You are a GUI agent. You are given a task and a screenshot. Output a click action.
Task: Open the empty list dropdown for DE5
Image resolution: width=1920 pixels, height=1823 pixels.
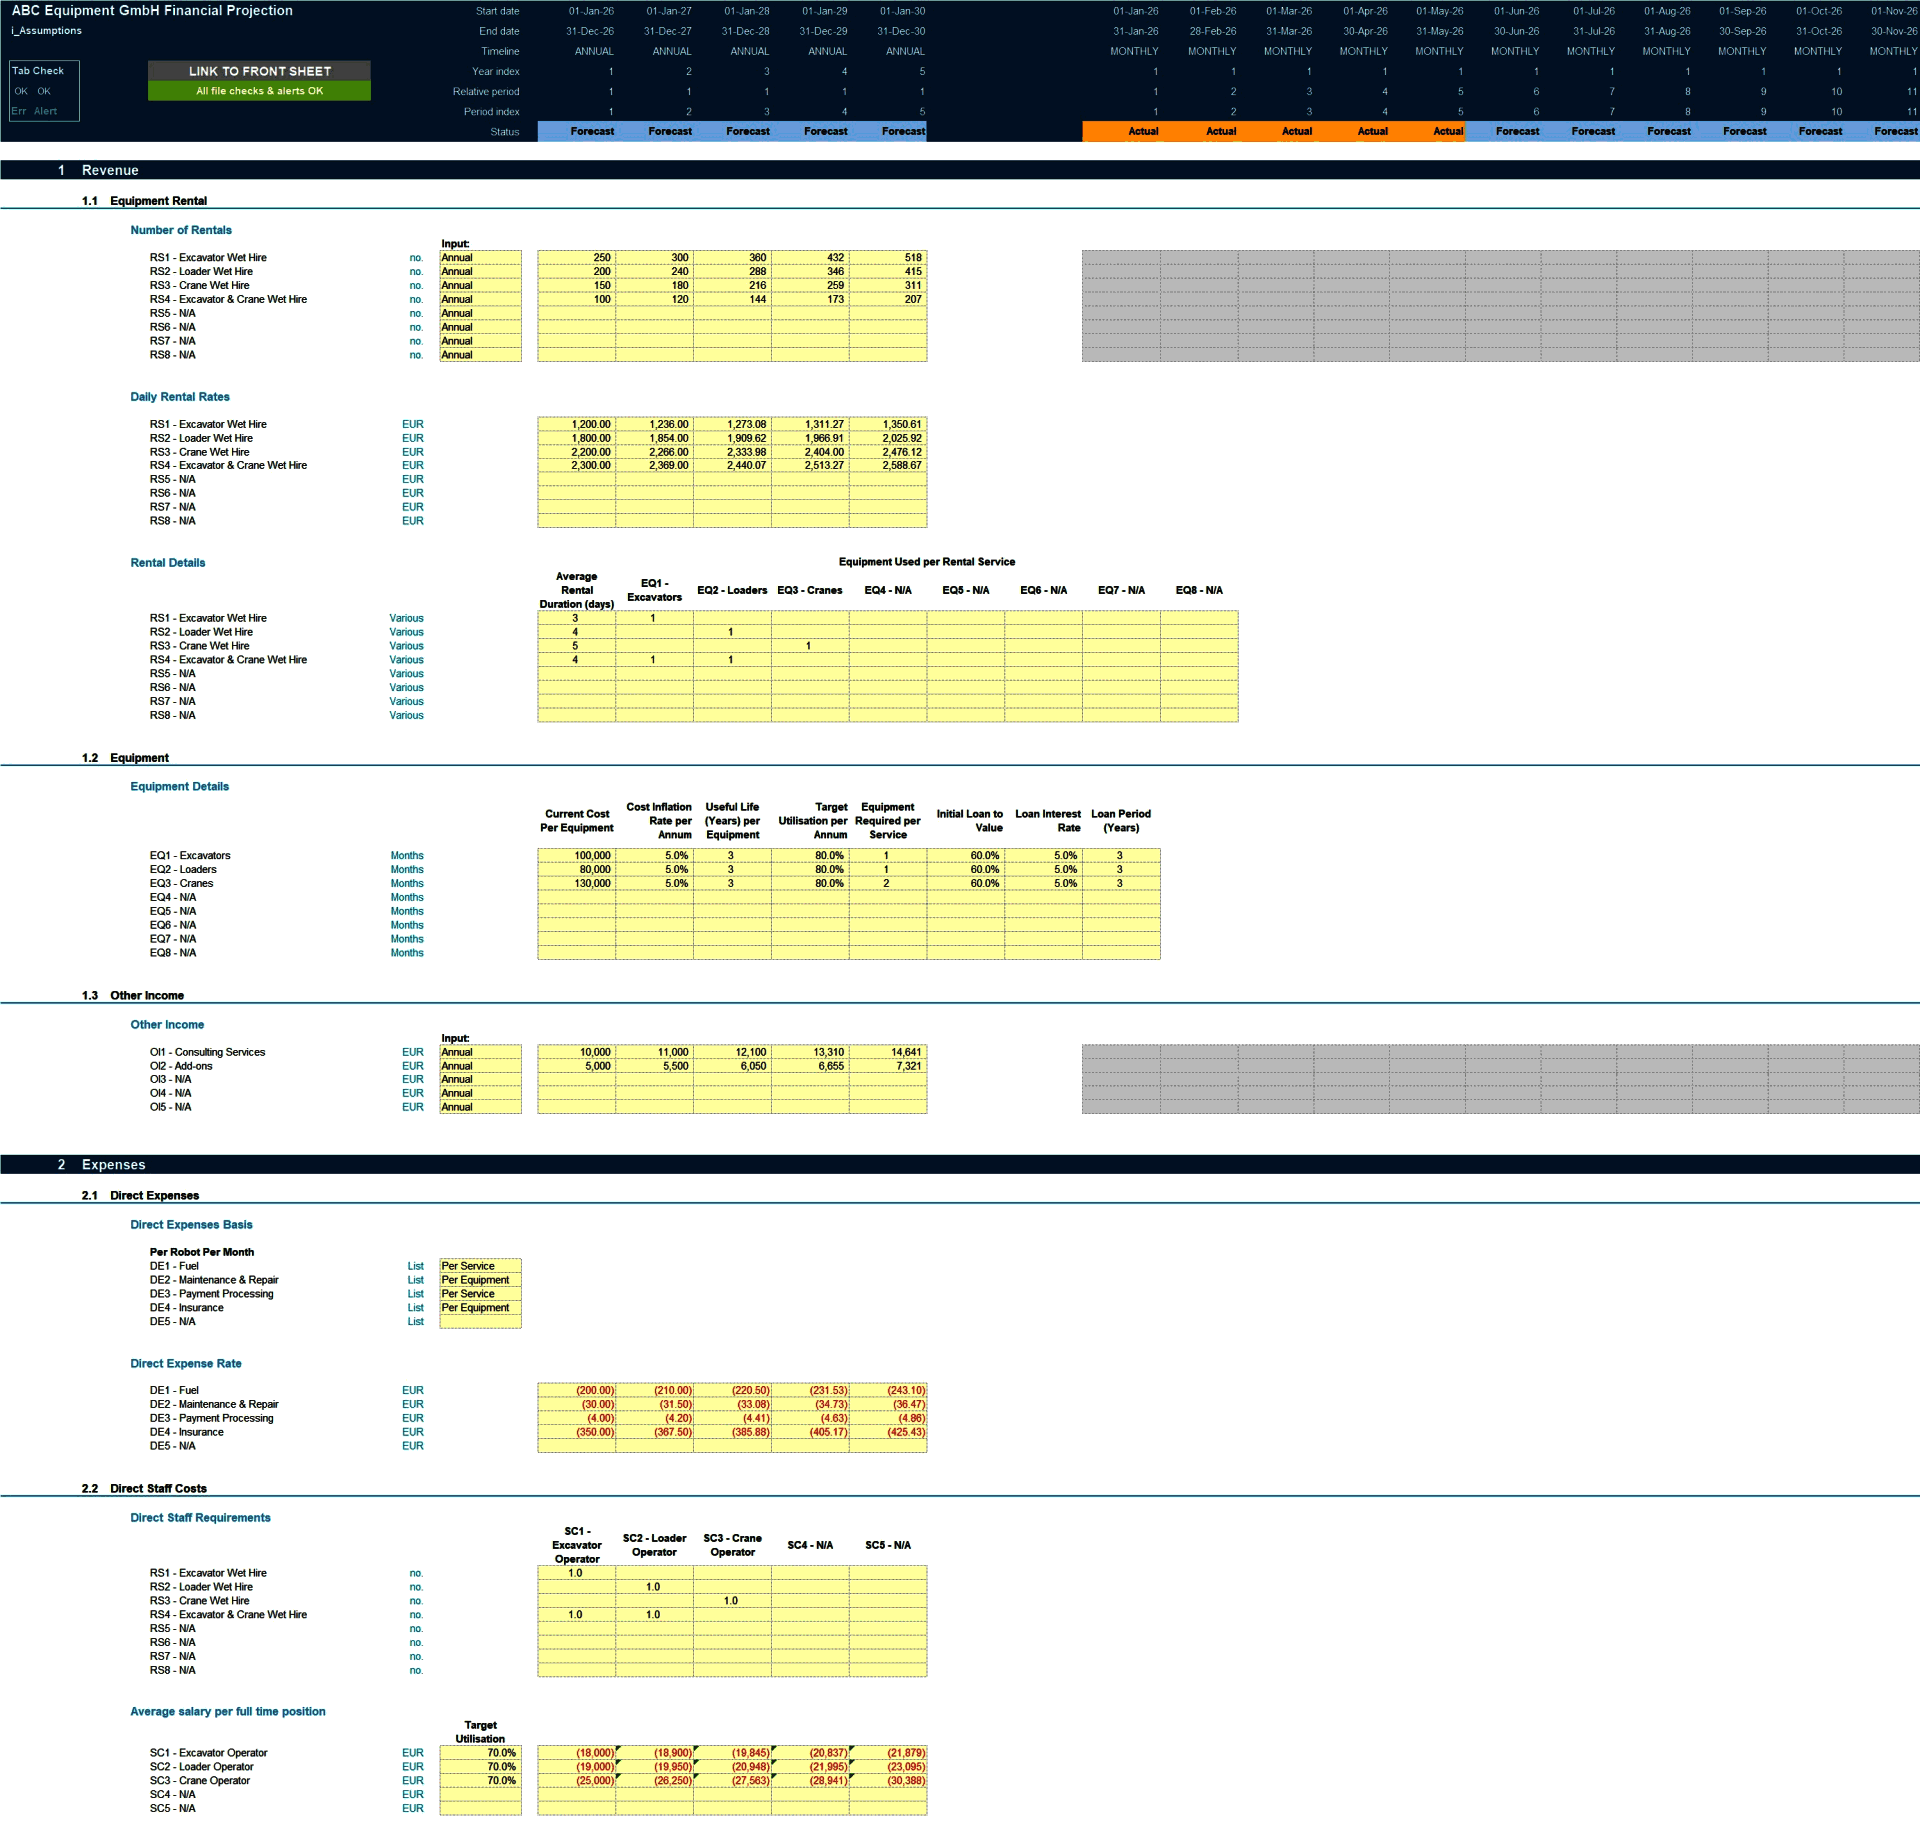[480, 1321]
